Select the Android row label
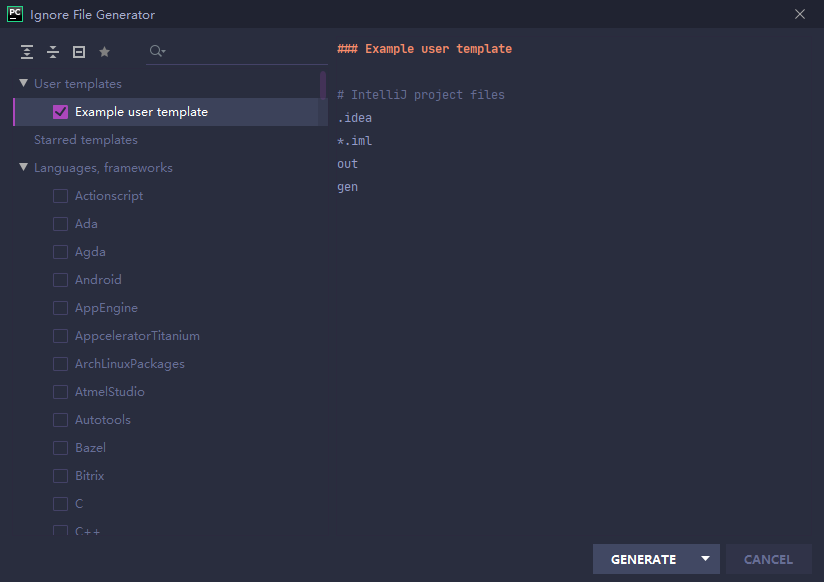The image size is (824, 582). pos(98,280)
